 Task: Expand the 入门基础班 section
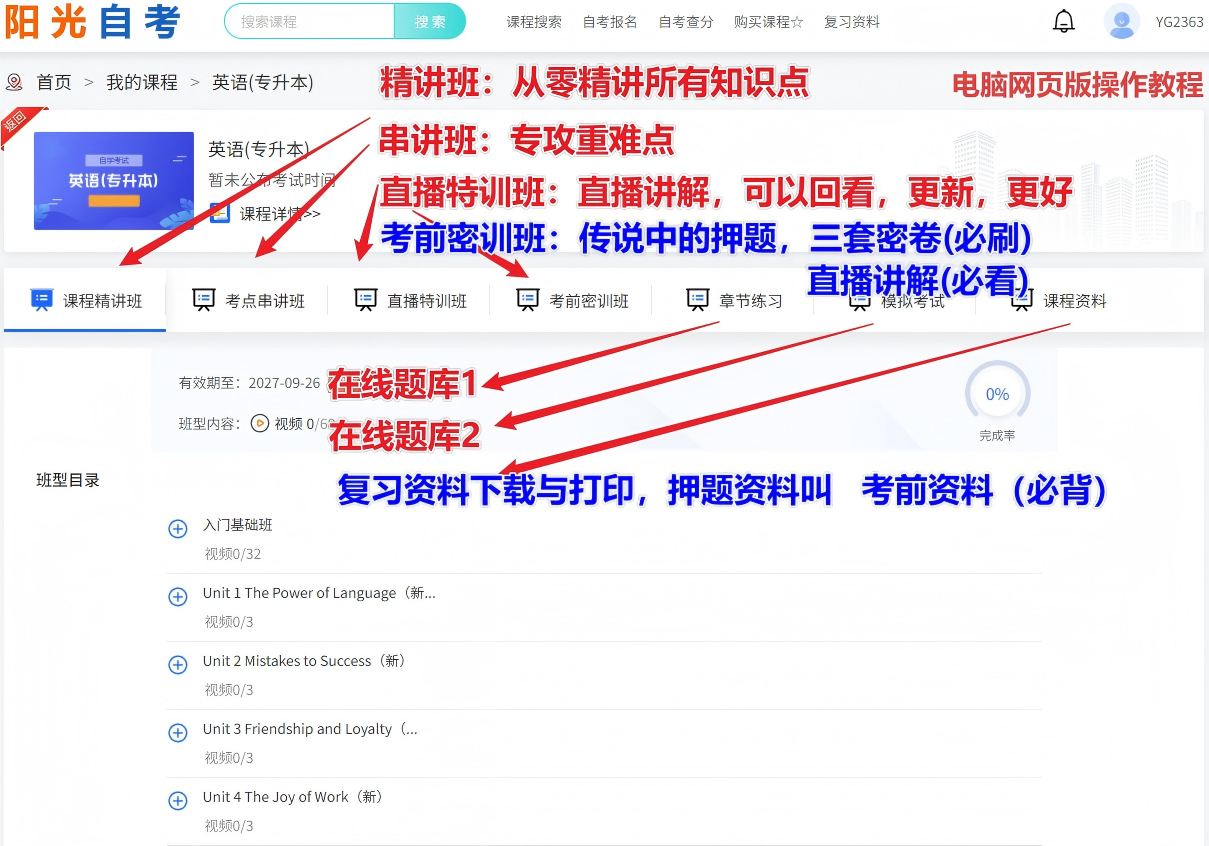(178, 529)
